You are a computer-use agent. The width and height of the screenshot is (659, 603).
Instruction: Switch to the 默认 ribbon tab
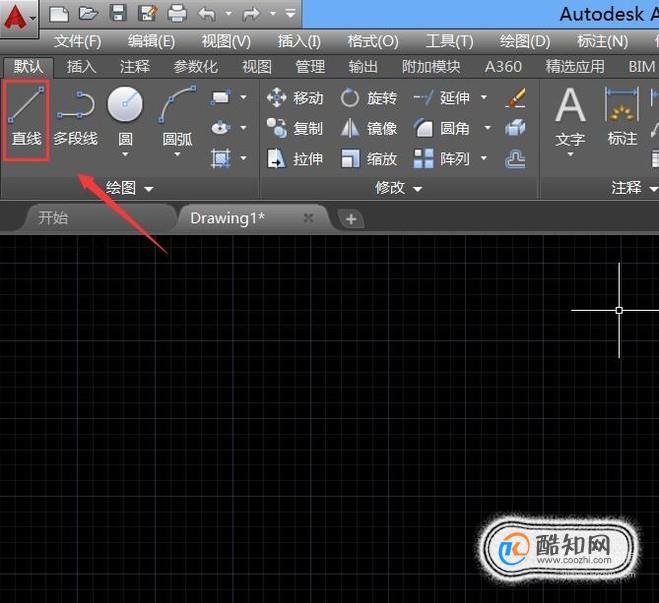[x=28, y=67]
